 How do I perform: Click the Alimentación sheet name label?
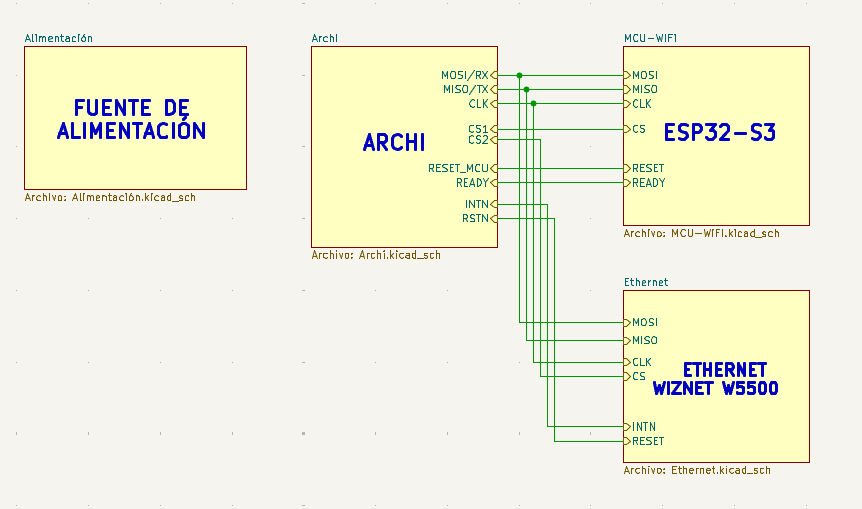[x=58, y=38]
